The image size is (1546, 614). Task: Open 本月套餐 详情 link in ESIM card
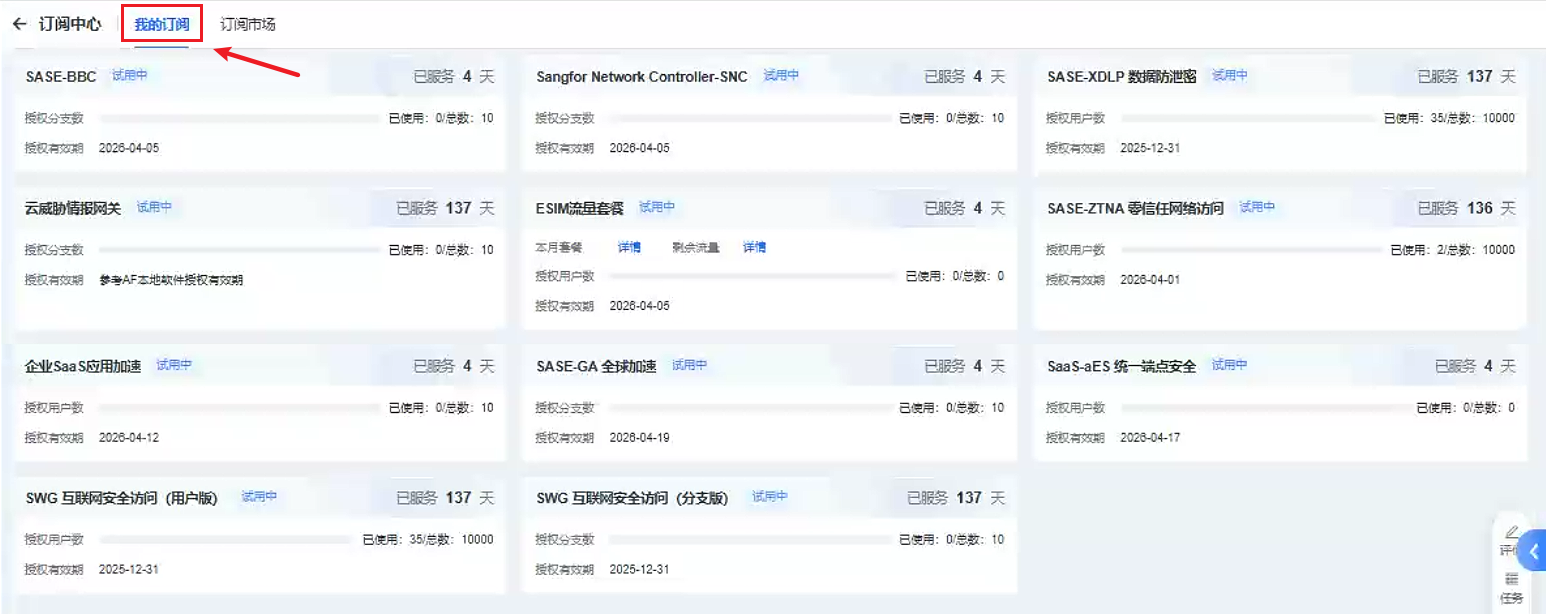tap(629, 247)
